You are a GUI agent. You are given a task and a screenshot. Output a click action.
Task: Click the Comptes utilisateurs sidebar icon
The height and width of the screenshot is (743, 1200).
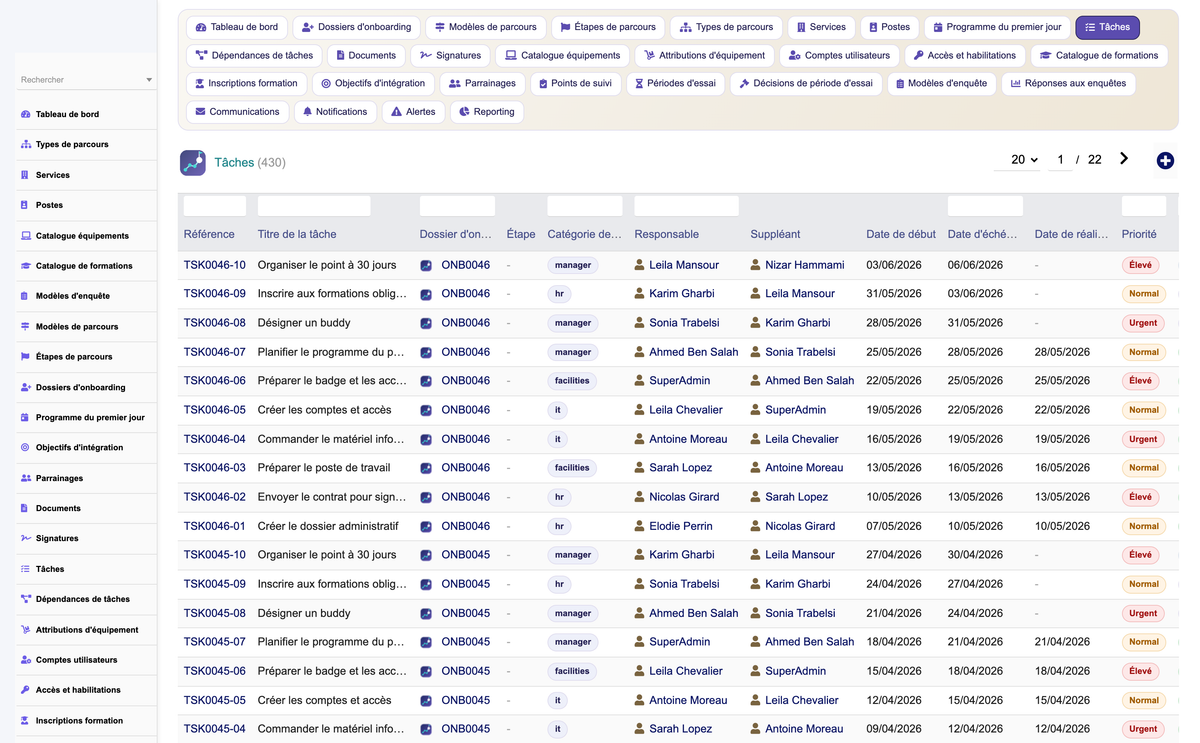[25, 660]
